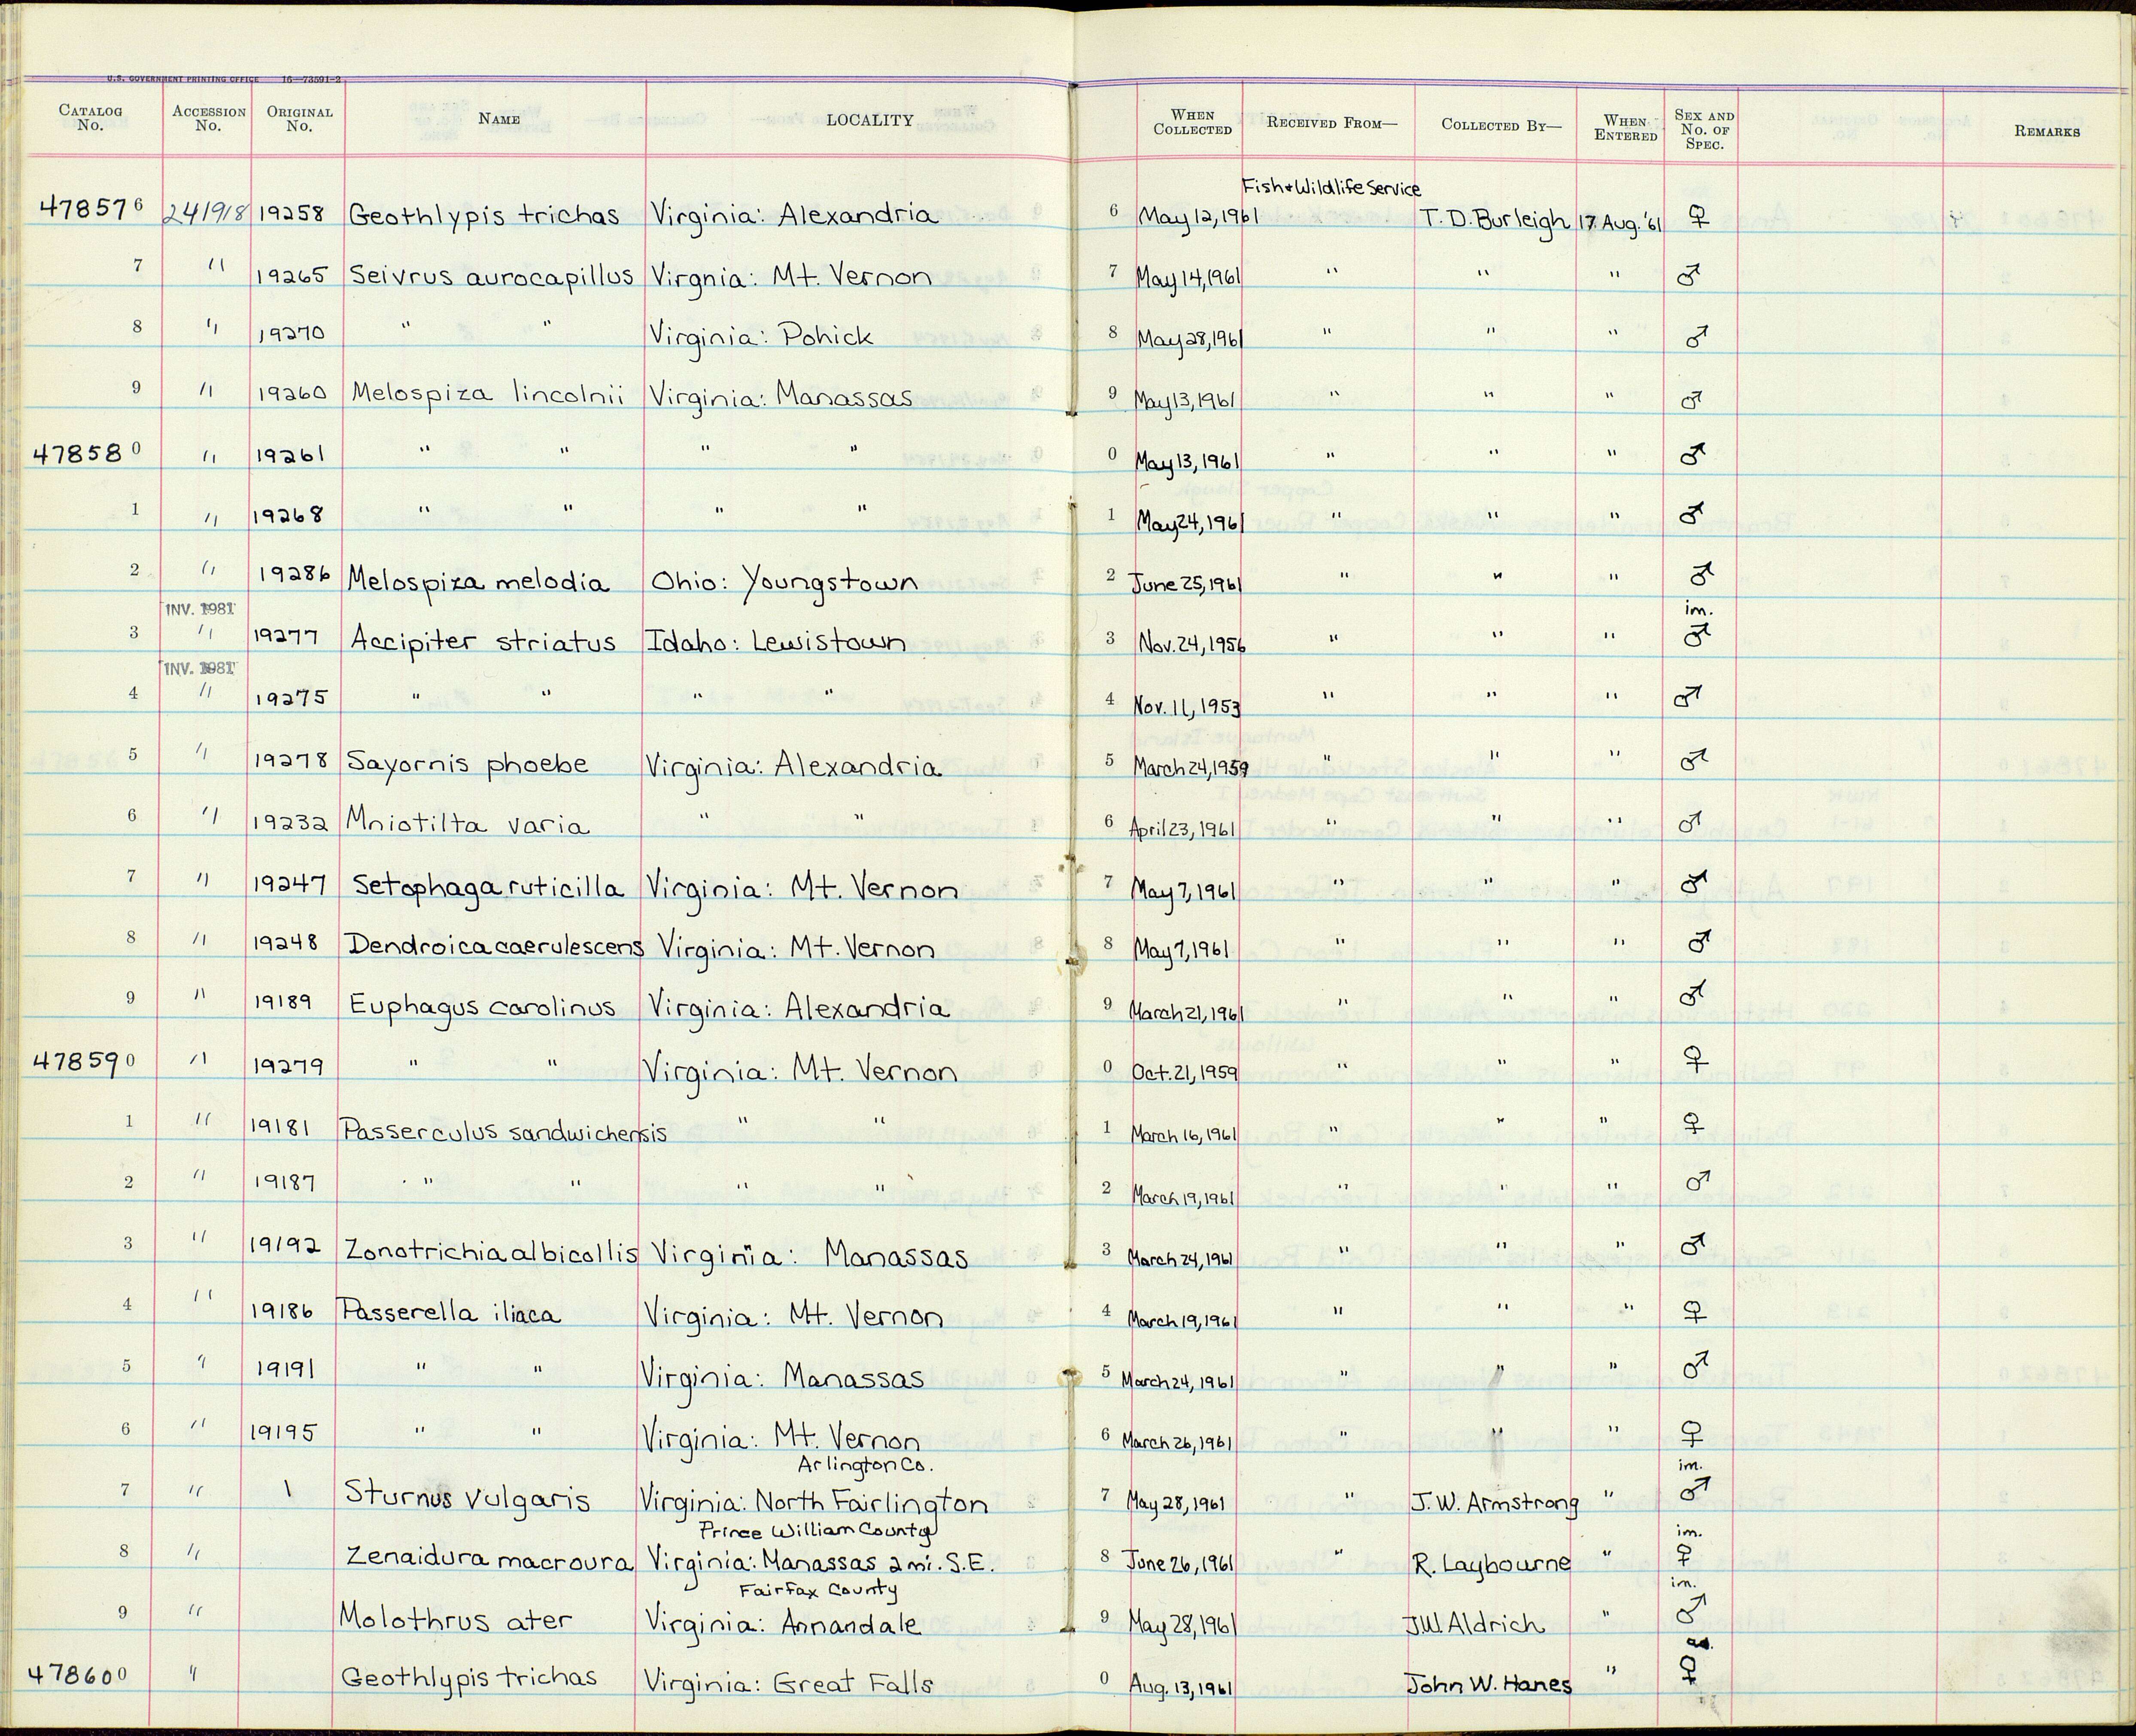This screenshot has width=2136, height=1736.
Task: Click female symbol in Oct. 21, 1959 row
Action: [x=1696, y=1057]
